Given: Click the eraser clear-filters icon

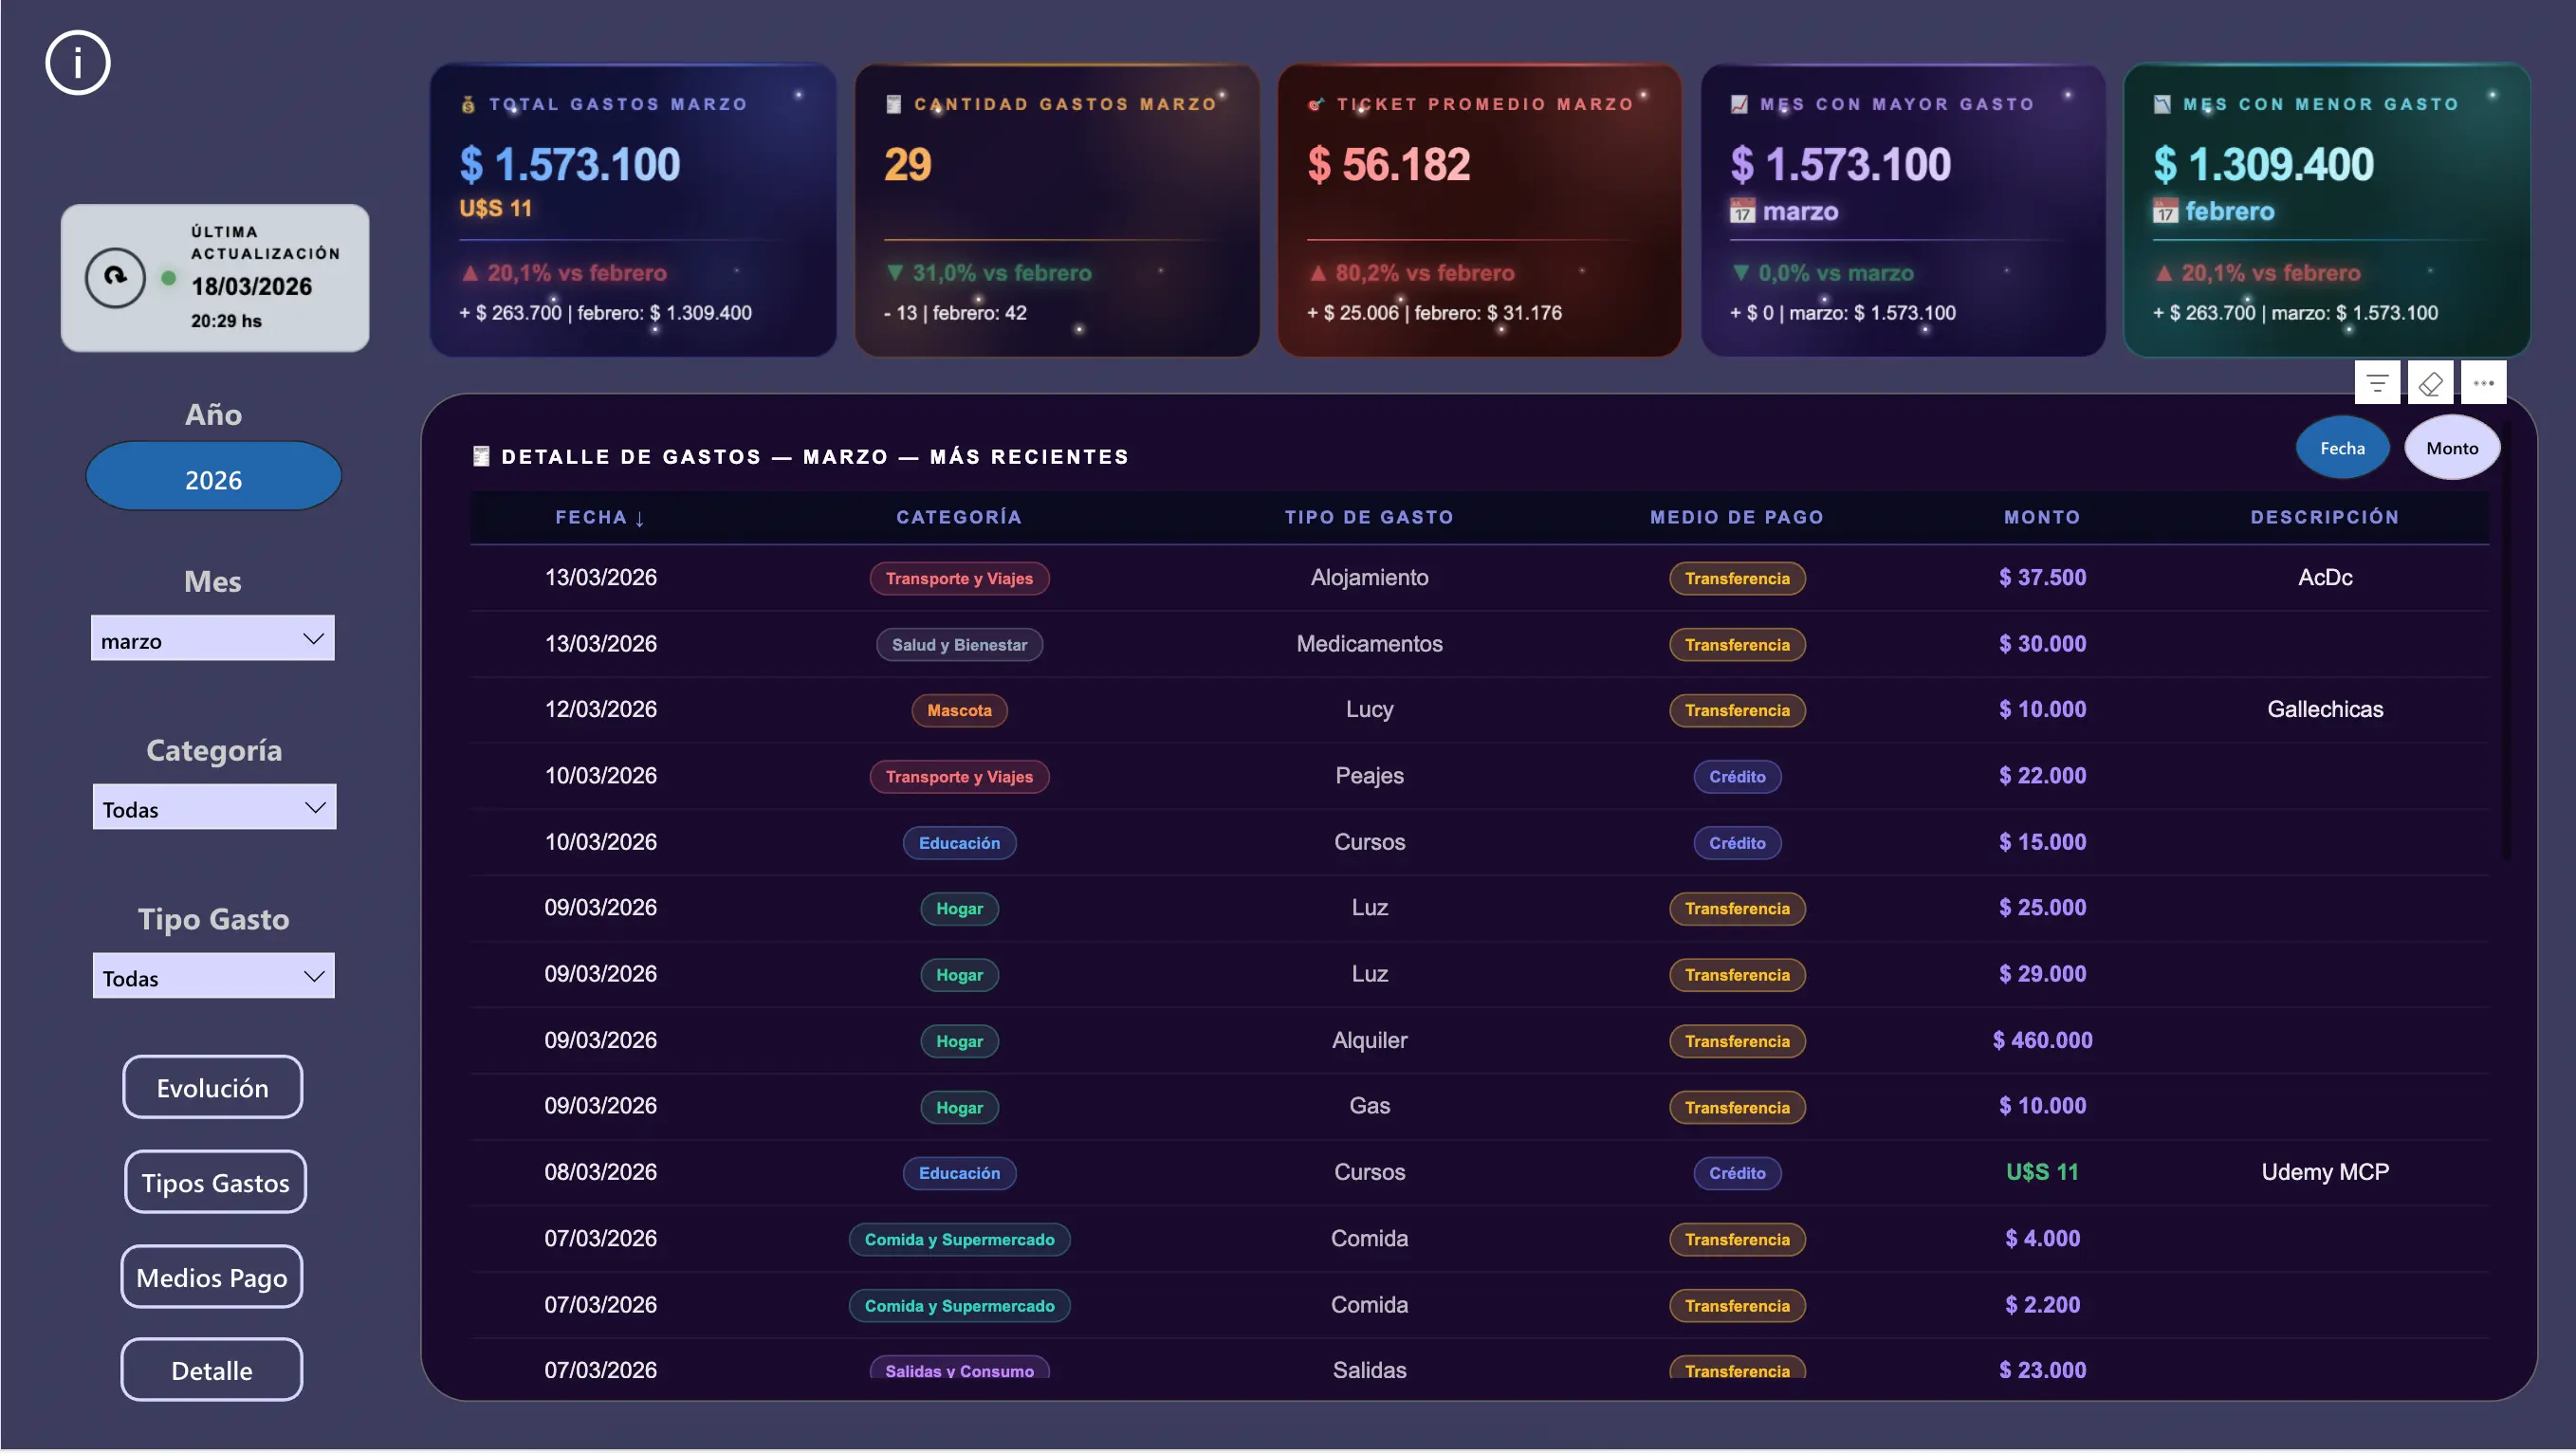Looking at the screenshot, I should pos(2430,383).
